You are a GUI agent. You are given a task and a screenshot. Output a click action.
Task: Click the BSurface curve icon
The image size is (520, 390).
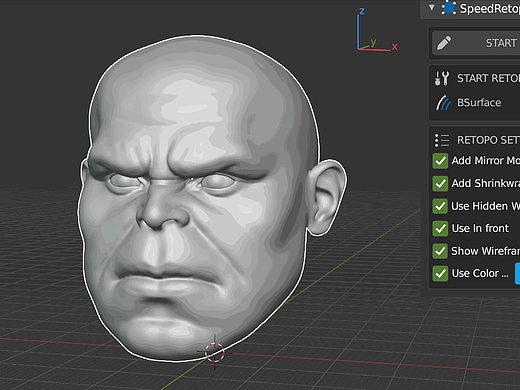coord(444,103)
